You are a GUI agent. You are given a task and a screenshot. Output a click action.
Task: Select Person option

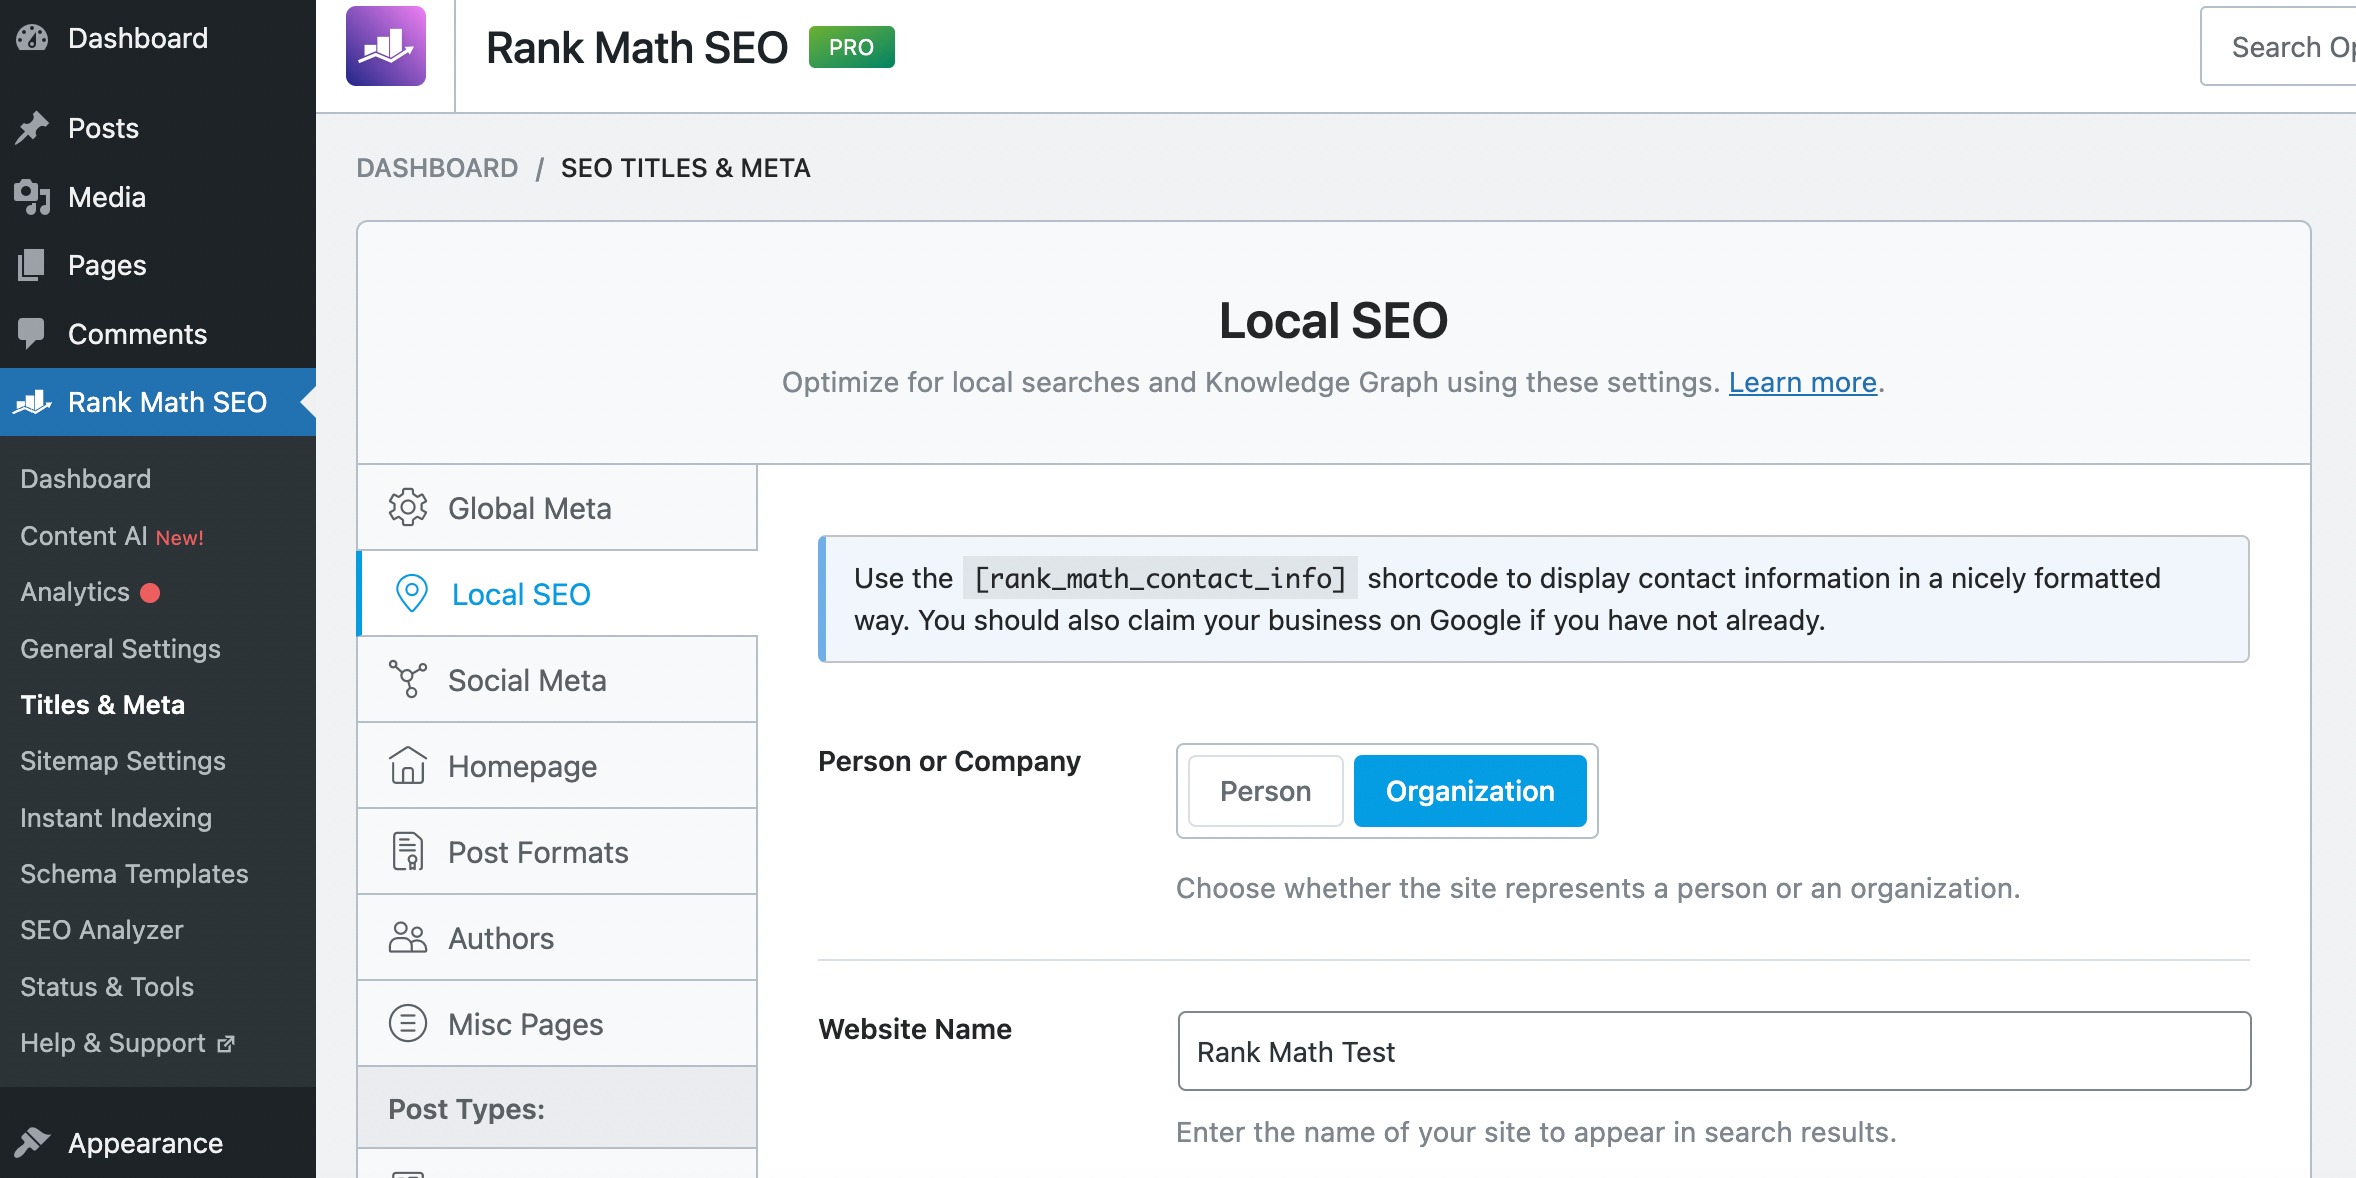click(1265, 791)
